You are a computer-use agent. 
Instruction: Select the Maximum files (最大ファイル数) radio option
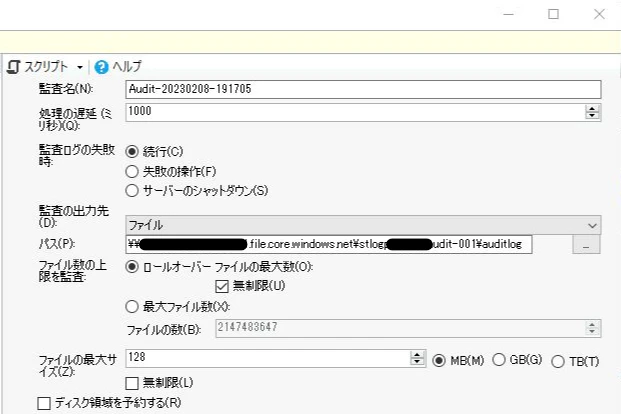132,307
